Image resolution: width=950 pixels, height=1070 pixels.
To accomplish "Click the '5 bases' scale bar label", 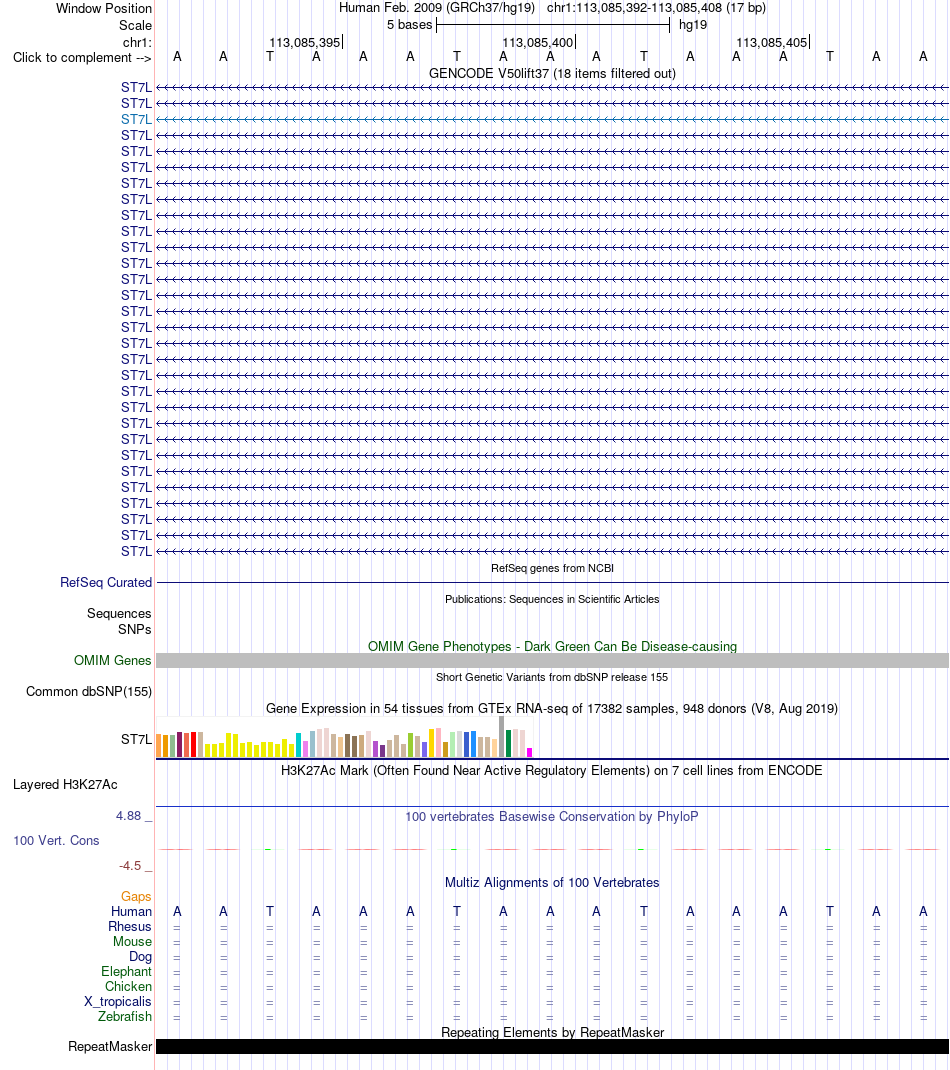I will tap(409, 25).
